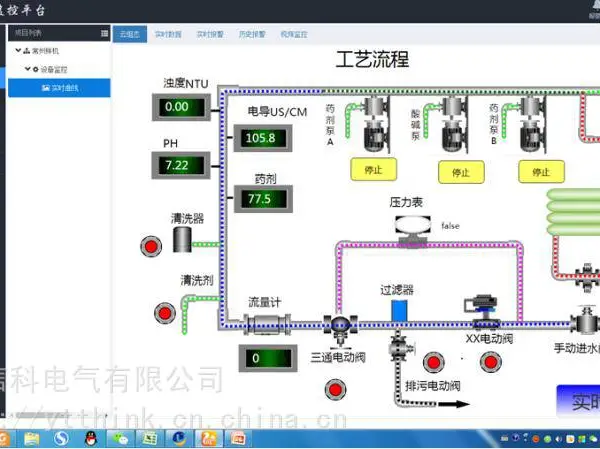Click the 流量计 flow meter icon

click(x=267, y=325)
